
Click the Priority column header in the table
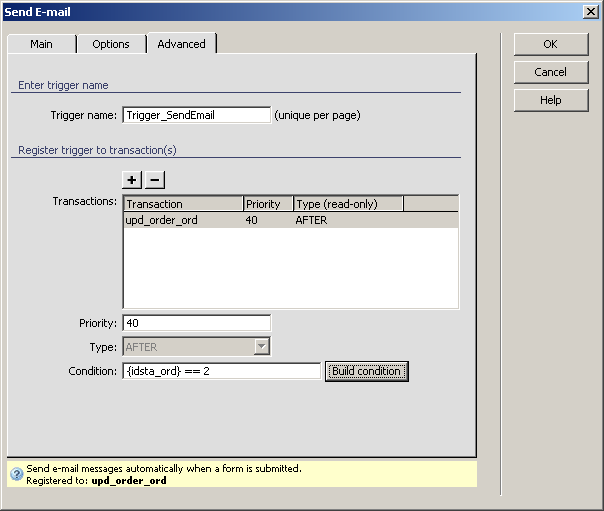[x=268, y=204]
